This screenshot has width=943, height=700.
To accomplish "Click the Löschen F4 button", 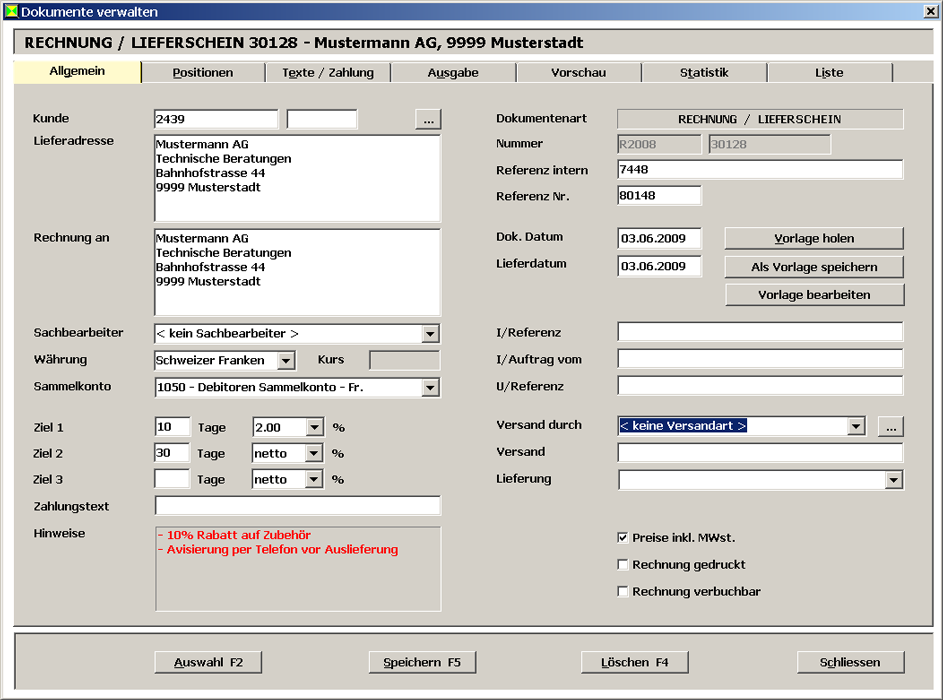I will tap(635, 662).
